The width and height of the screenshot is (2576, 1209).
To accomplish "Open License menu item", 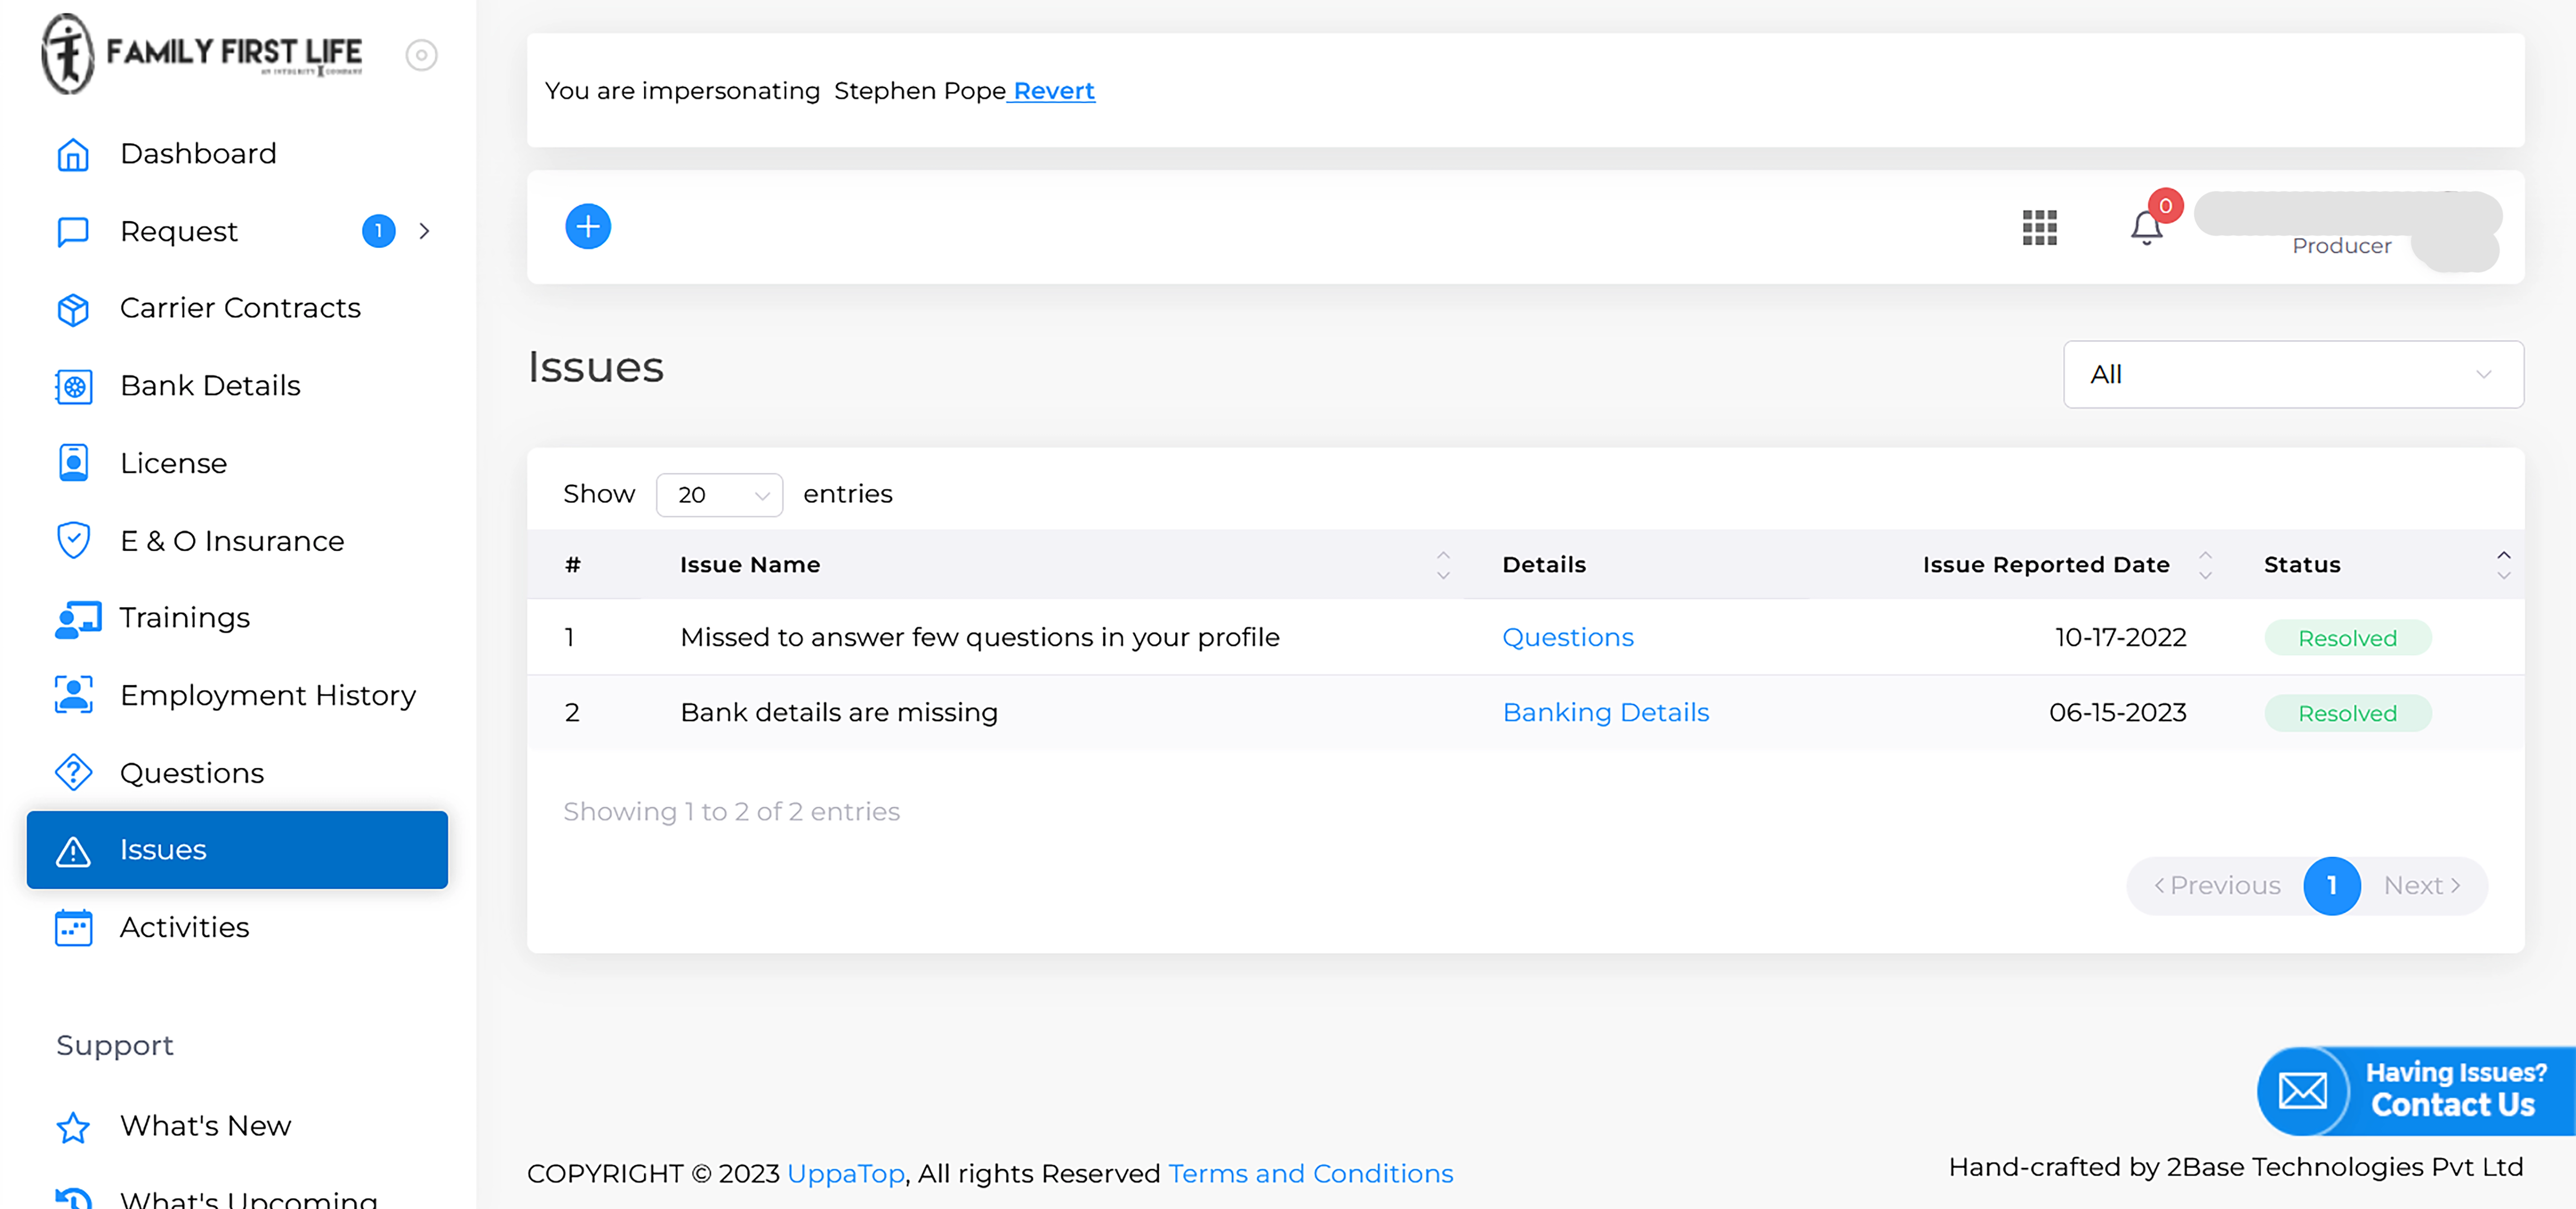I will click(237, 463).
